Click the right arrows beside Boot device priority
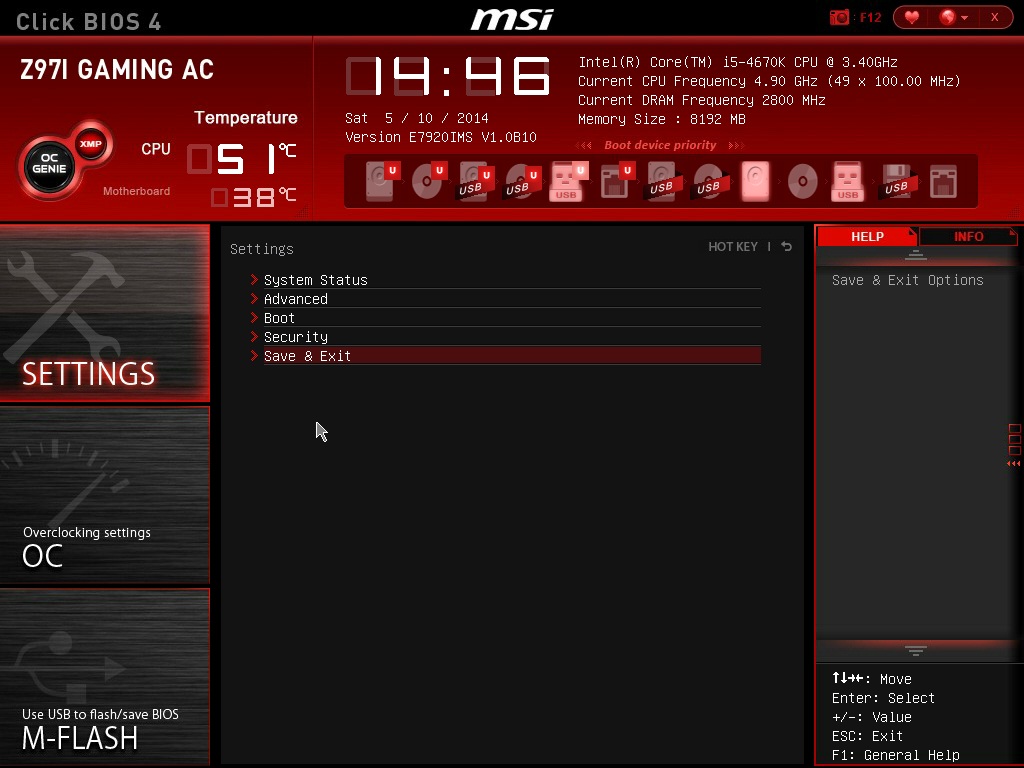The height and width of the screenshot is (768, 1024). click(737, 146)
